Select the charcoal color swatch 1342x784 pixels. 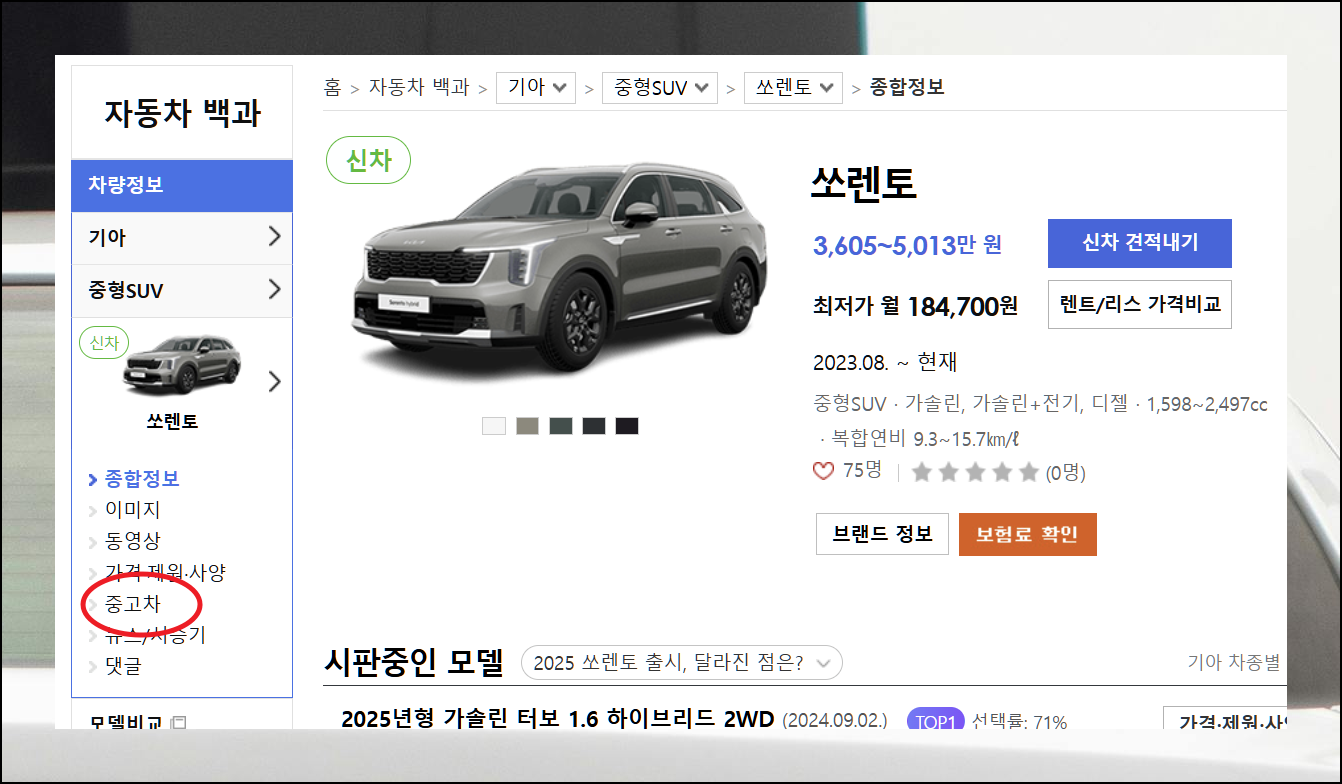click(x=593, y=426)
